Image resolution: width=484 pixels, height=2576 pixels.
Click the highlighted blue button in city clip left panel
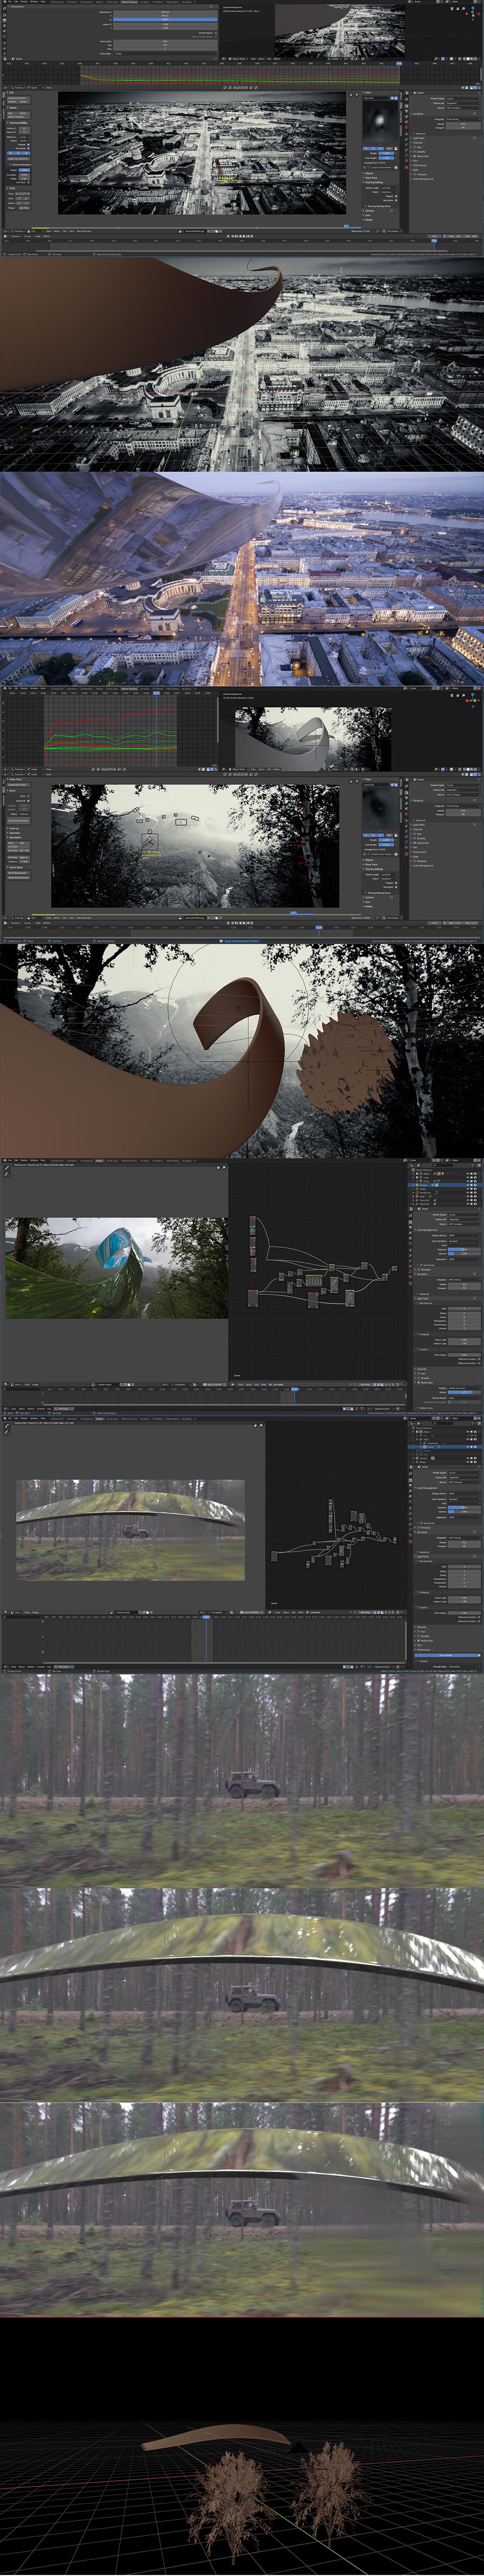pos(18,153)
